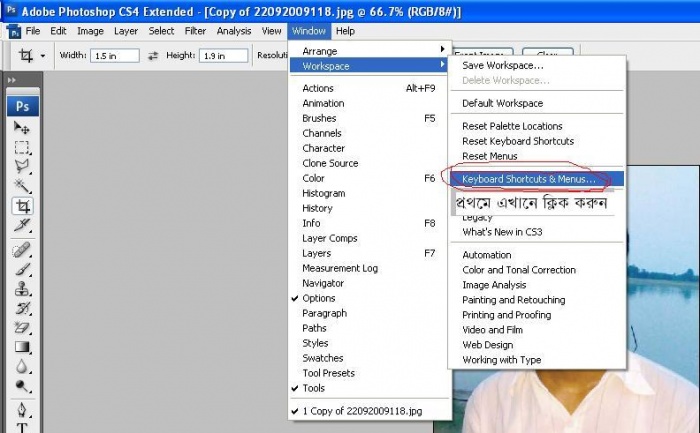The image size is (700, 433).
Task: Select the Eyedropper tool
Action: [x=22, y=225]
